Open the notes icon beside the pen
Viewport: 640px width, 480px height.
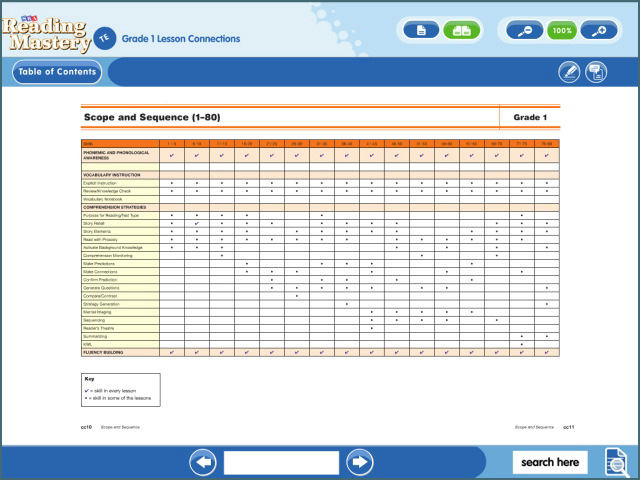(597, 72)
